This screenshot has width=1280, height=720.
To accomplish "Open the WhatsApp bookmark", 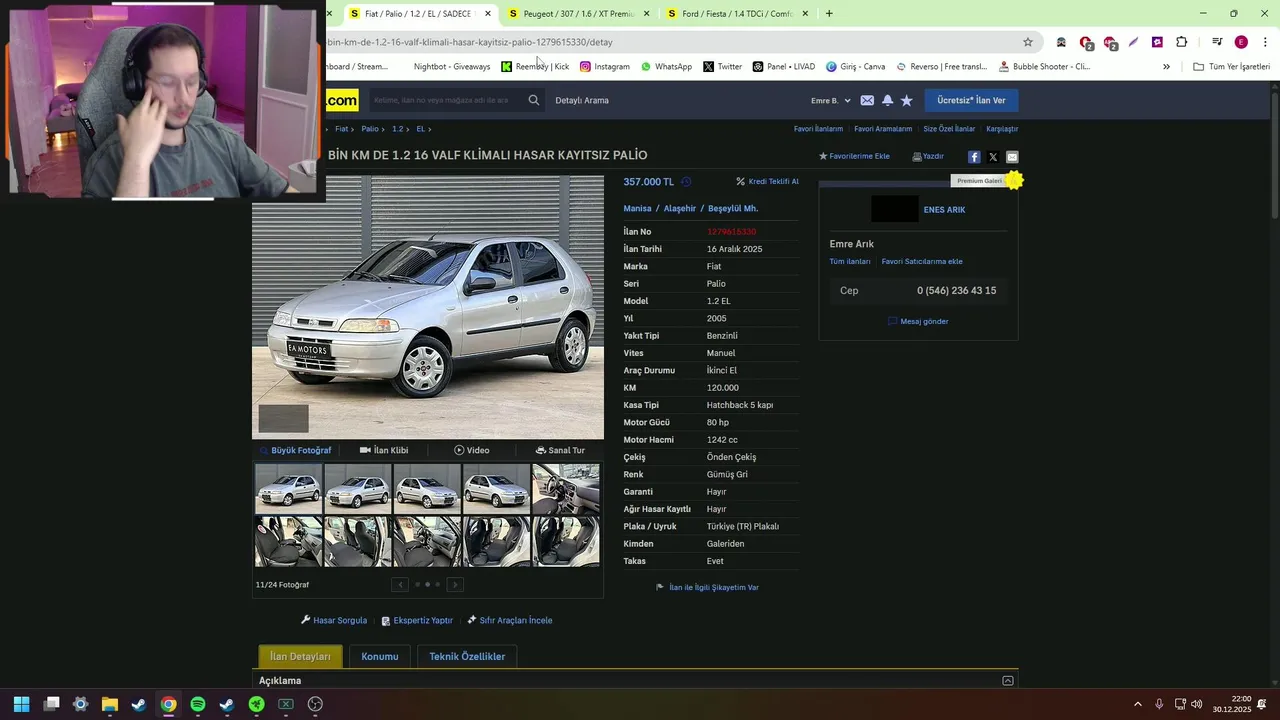I will coord(666,67).
